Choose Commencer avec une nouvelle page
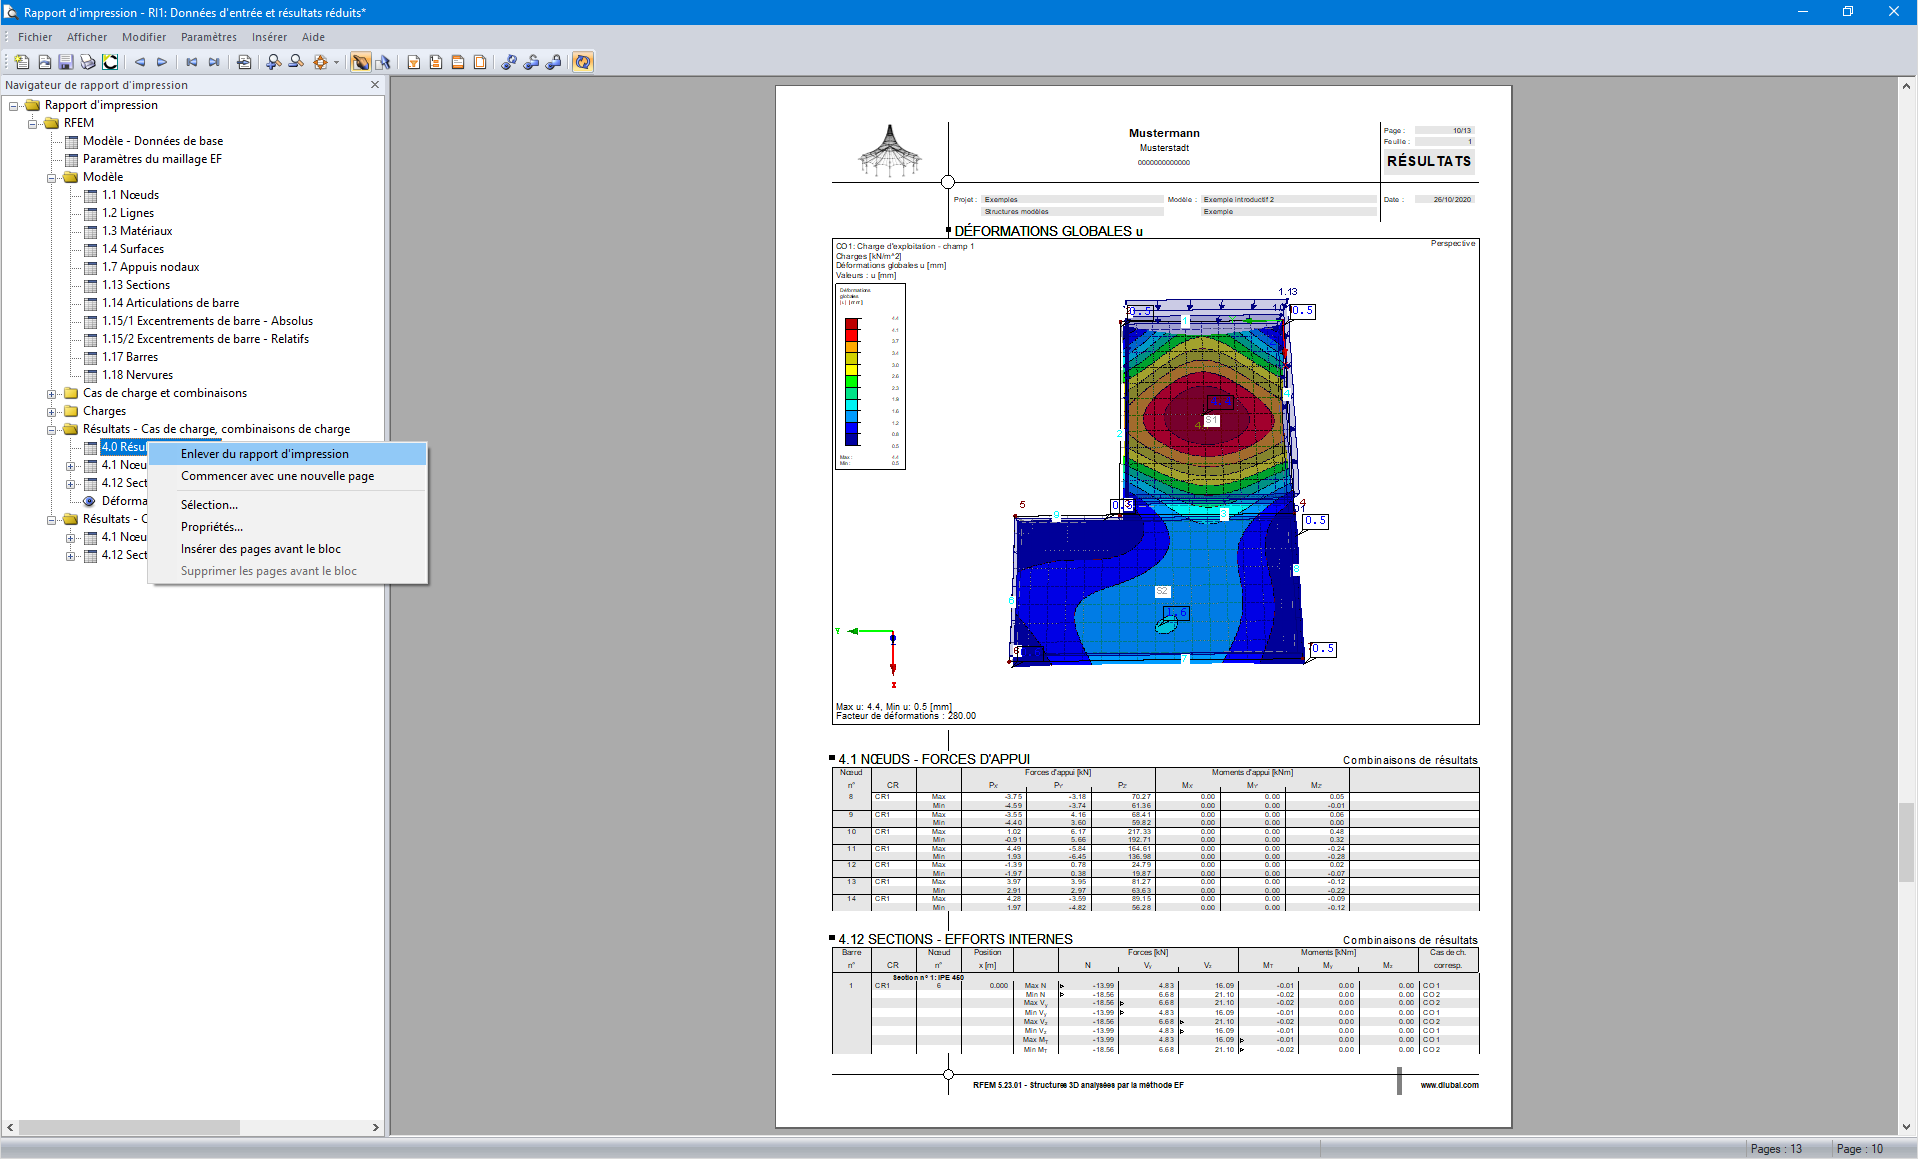 pos(288,476)
